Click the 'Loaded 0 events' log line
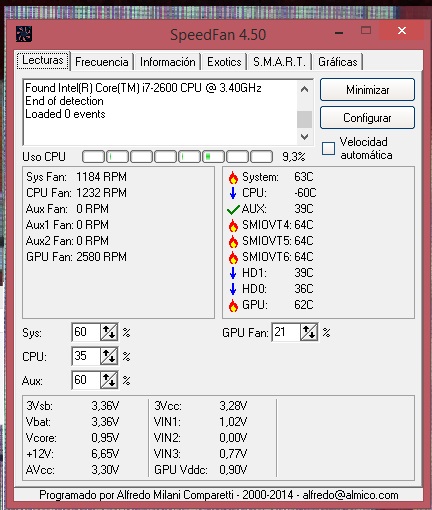 coord(65,114)
